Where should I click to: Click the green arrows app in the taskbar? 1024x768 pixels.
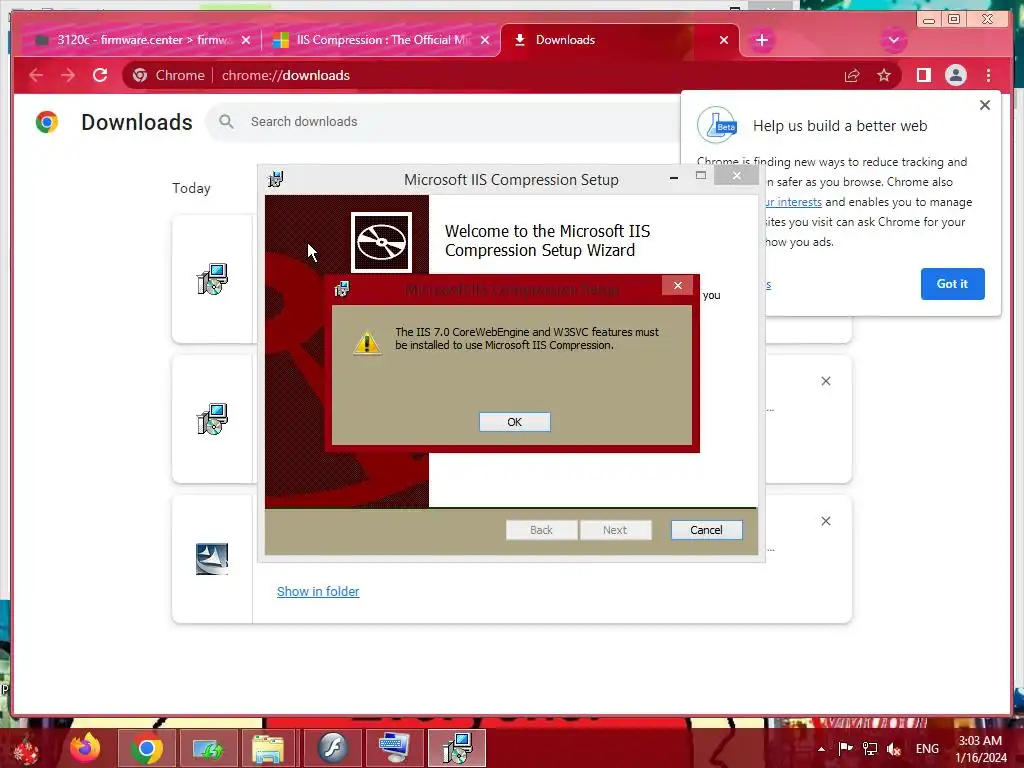[x=208, y=748]
